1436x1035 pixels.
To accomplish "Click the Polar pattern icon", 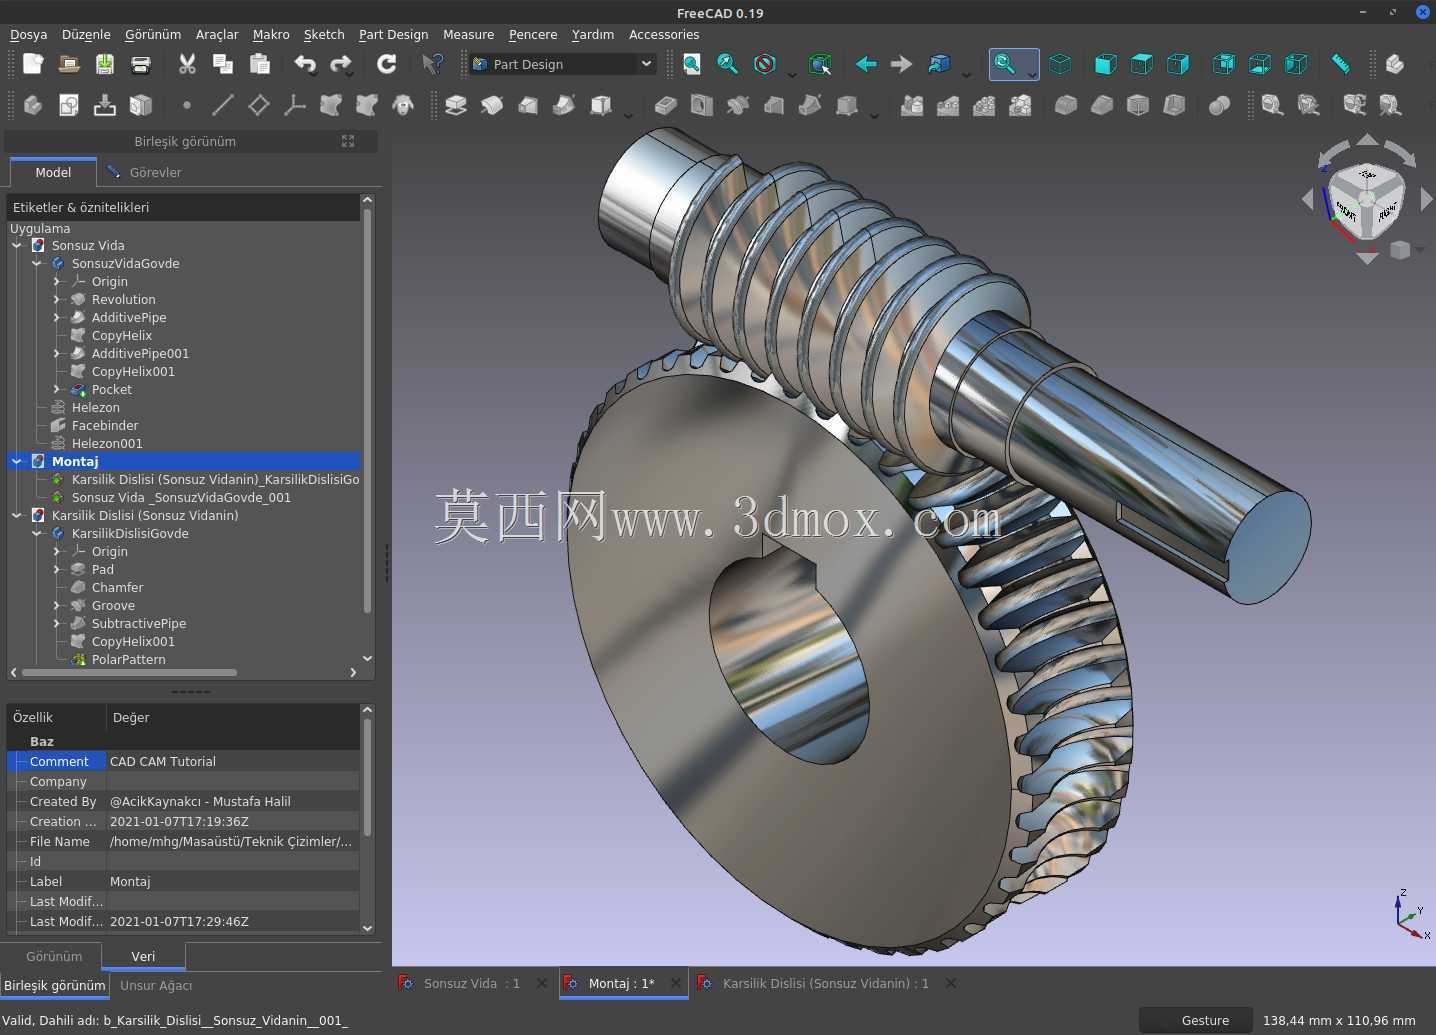I will pyautogui.click(x=984, y=105).
